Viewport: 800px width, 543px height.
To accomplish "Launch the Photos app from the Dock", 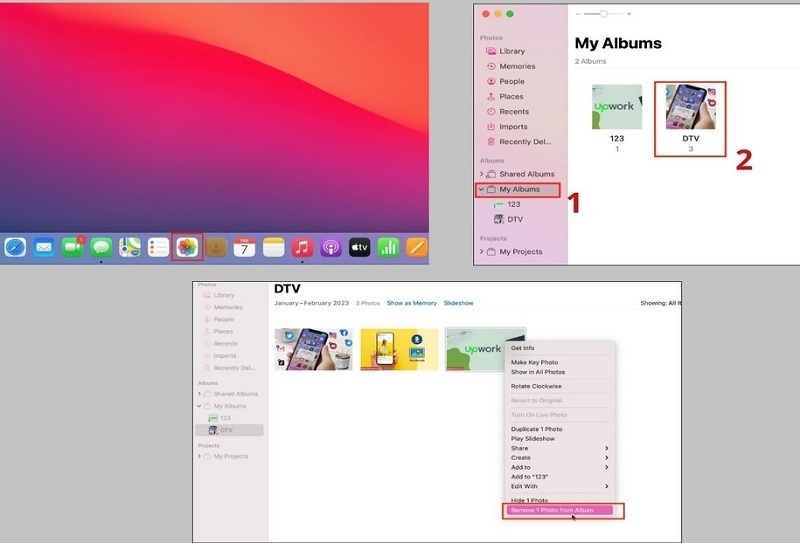I will click(x=187, y=248).
